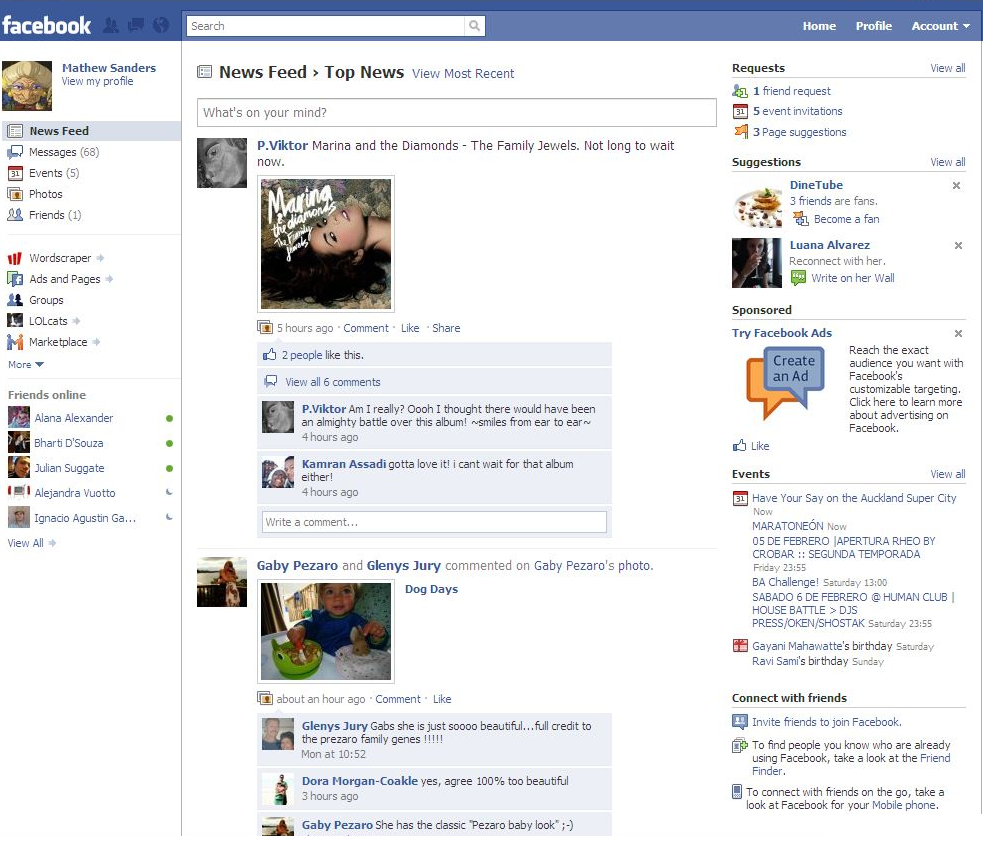Image resolution: width=983 pixels, height=847 pixels.
Task: Open Wordscraper app from sidebar
Action: [x=59, y=258]
